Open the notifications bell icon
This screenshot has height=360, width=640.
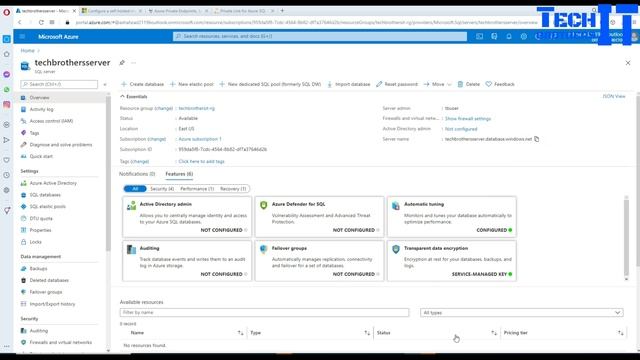509,37
